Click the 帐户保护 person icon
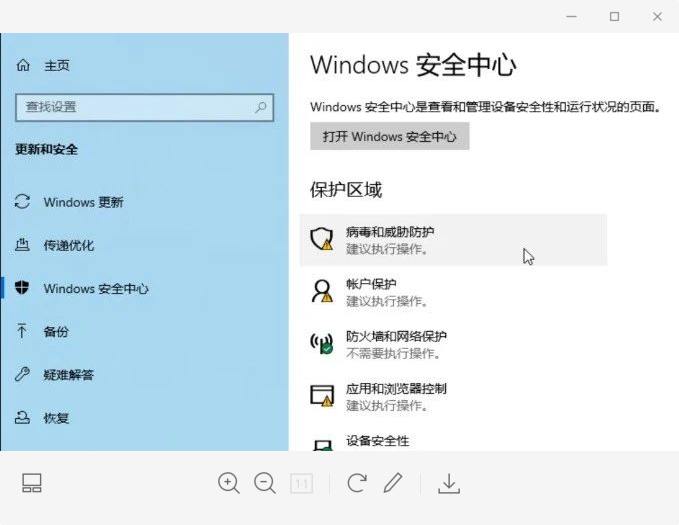The height and width of the screenshot is (525, 679). pos(322,291)
